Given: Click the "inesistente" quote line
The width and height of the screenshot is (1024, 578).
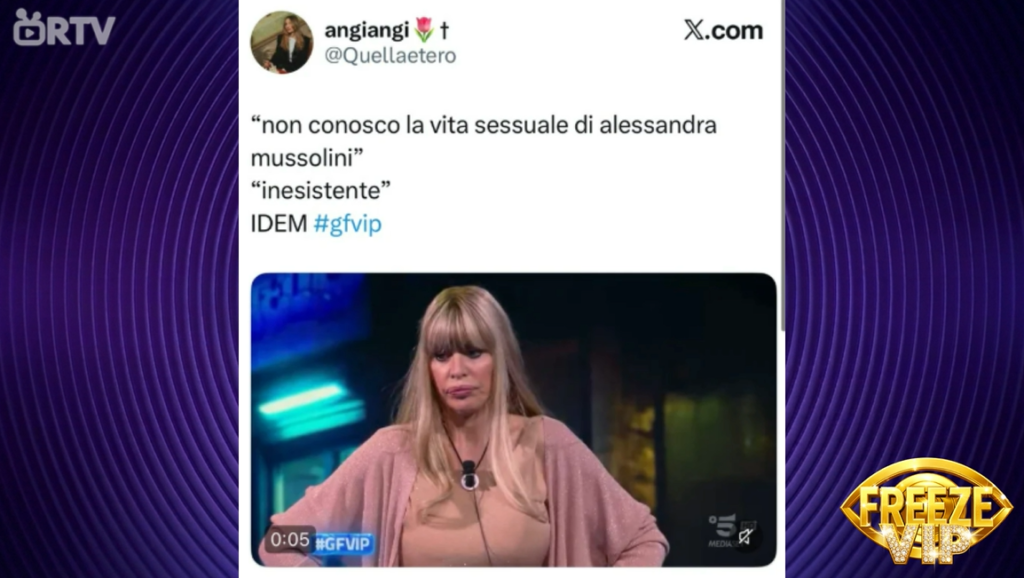Looking at the screenshot, I should point(321,190).
